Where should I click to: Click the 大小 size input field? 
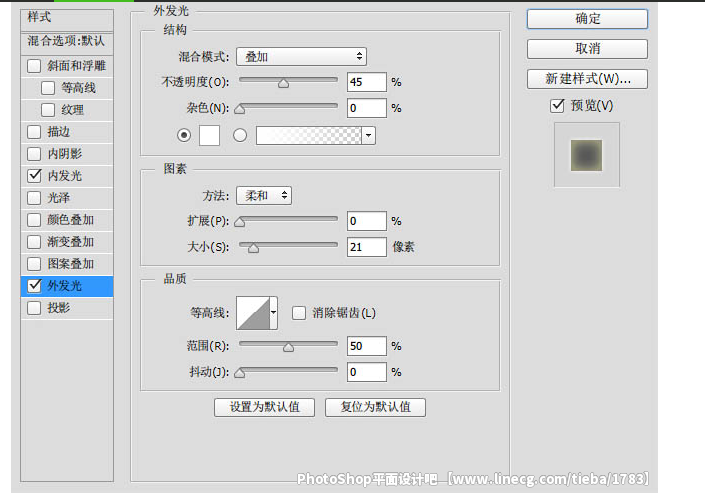point(366,246)
